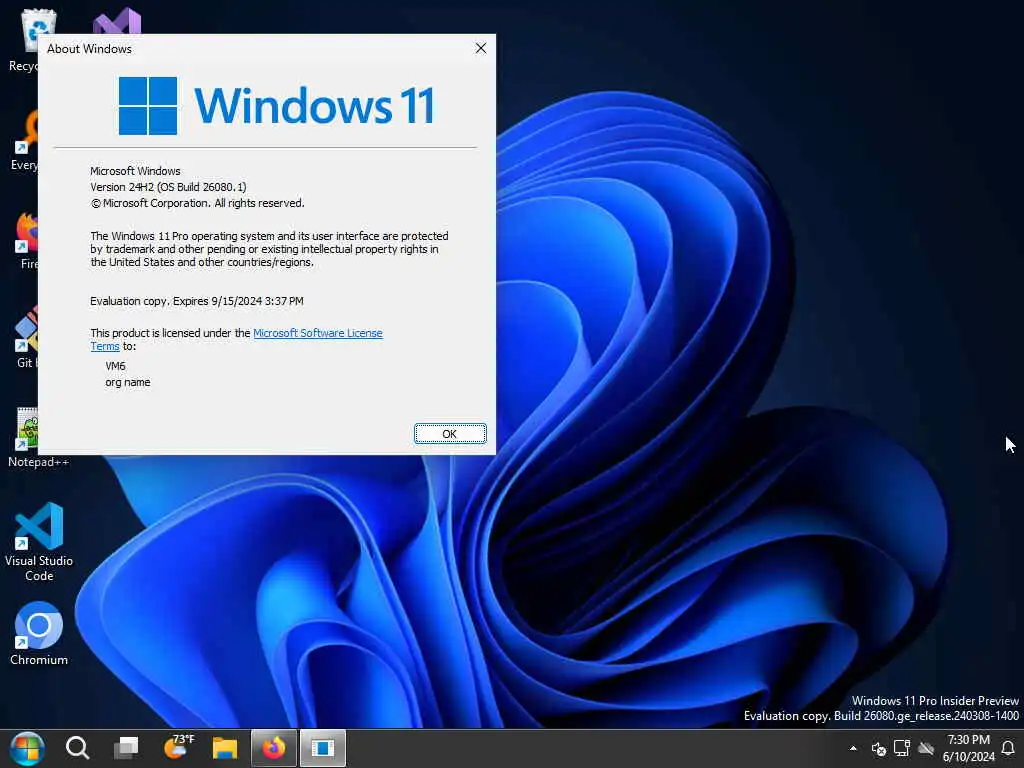1024x768 pixels.
Task: Open the Start menu orb
Action: click(x=26, y=748)
